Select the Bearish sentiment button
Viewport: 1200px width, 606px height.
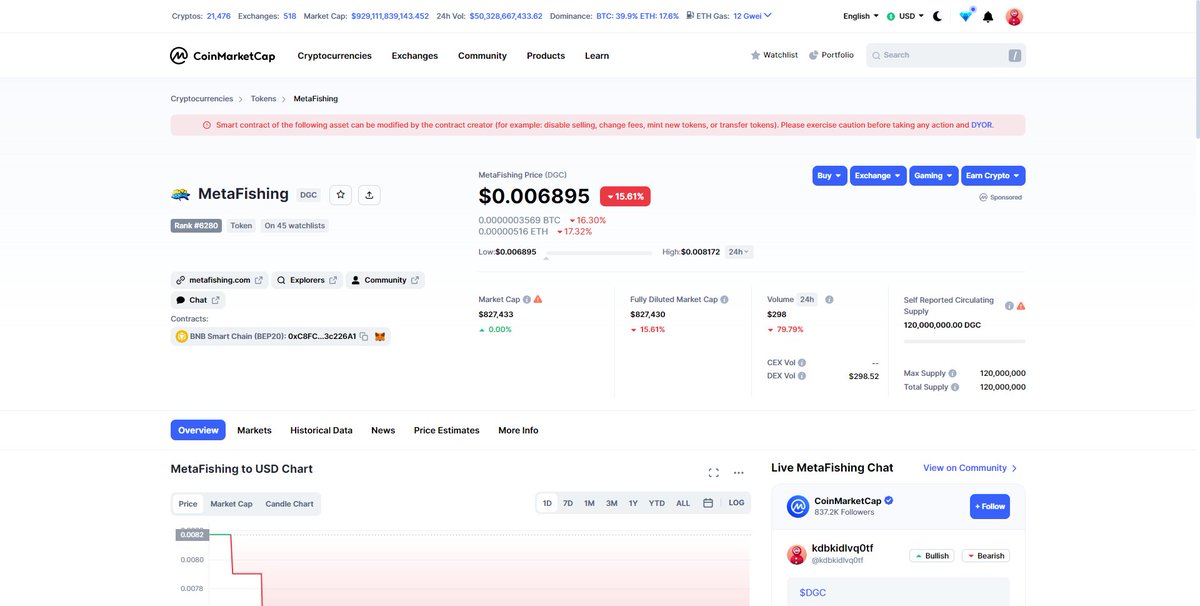[985, 555]
